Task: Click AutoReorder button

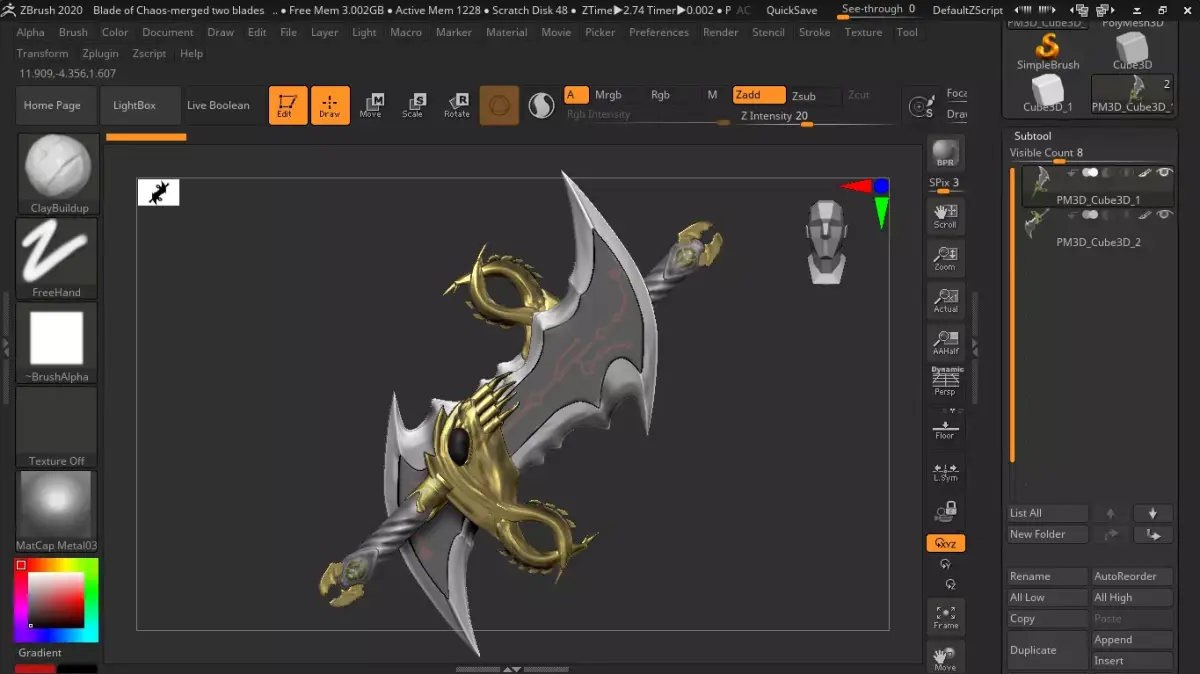Action: coord(1132,576)
